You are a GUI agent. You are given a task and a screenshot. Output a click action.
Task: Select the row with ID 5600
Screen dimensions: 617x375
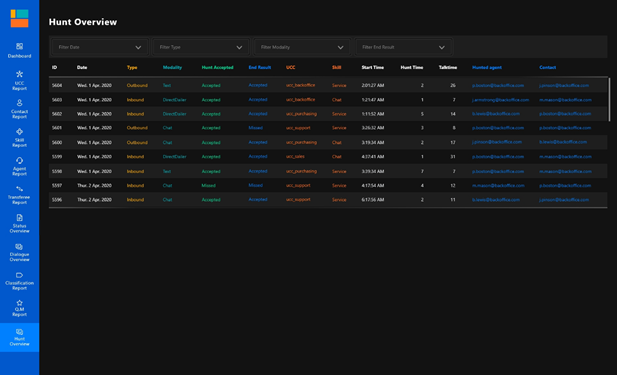[328, 142]
